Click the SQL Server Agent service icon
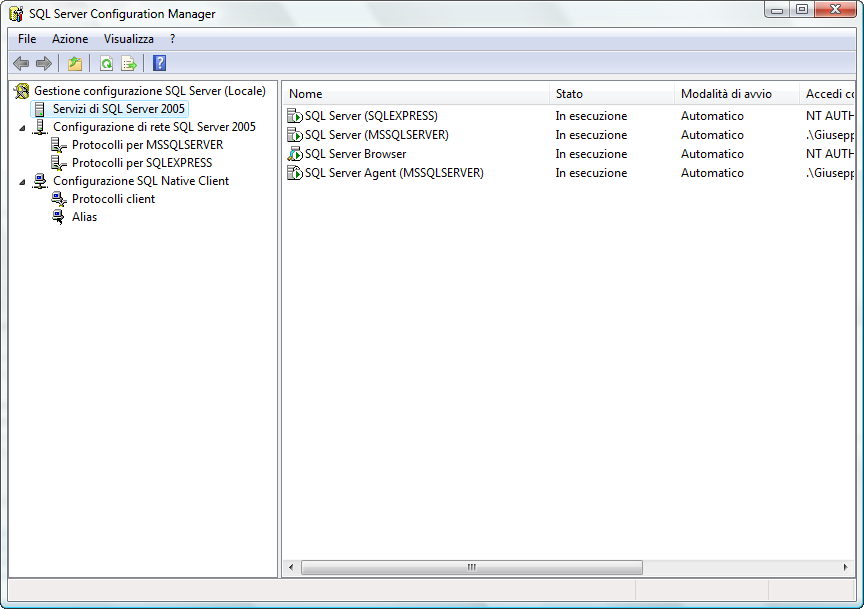Viewport: 864px width, 609px height. pyautogui.click(x=295, y=173)
